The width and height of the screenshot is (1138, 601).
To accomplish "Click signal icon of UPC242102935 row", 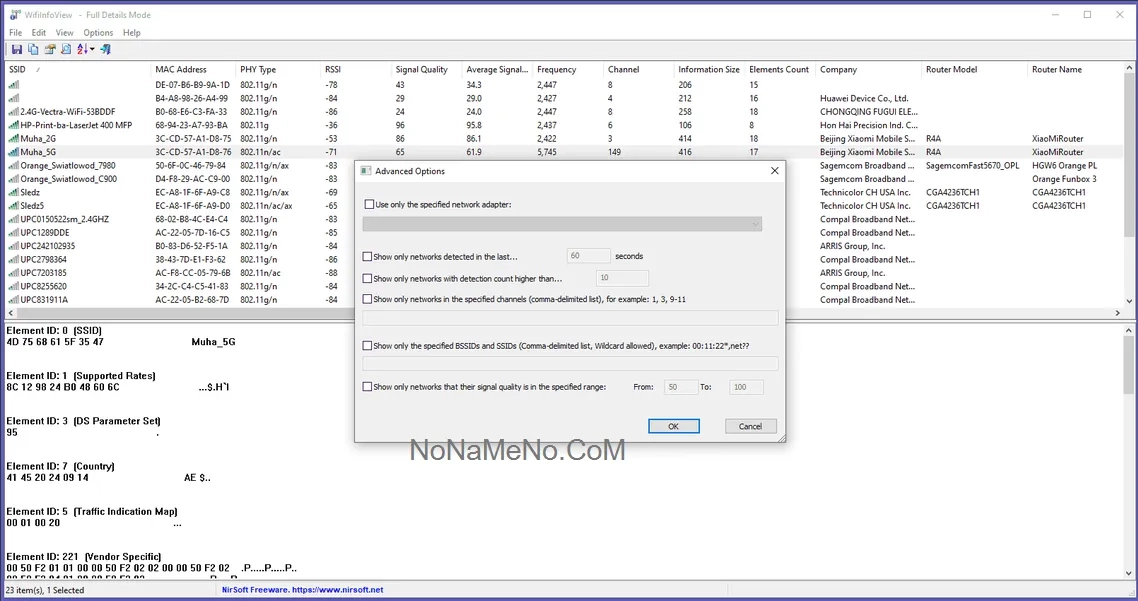I will tap(14, 246).
